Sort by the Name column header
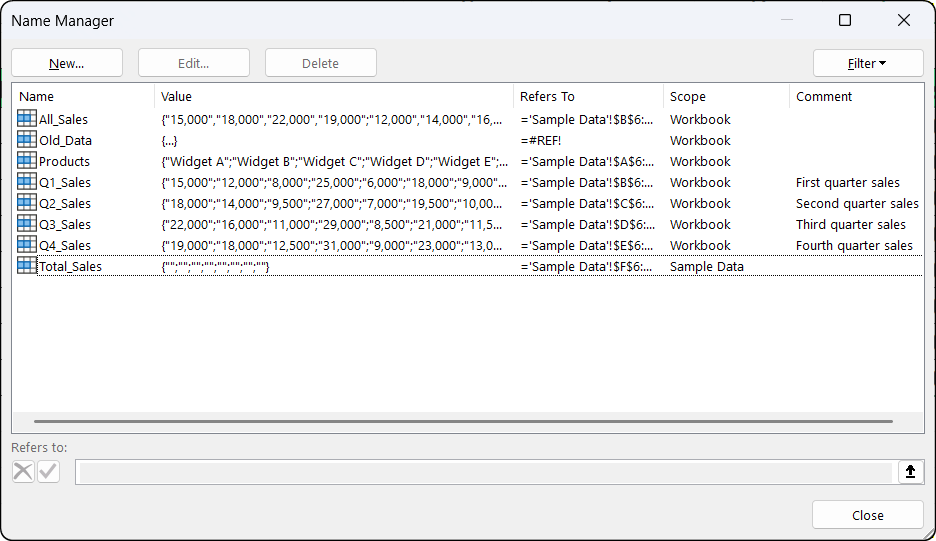Image resolution: width=936 pixels, height=541 pixels. click(x=84, y=97)
